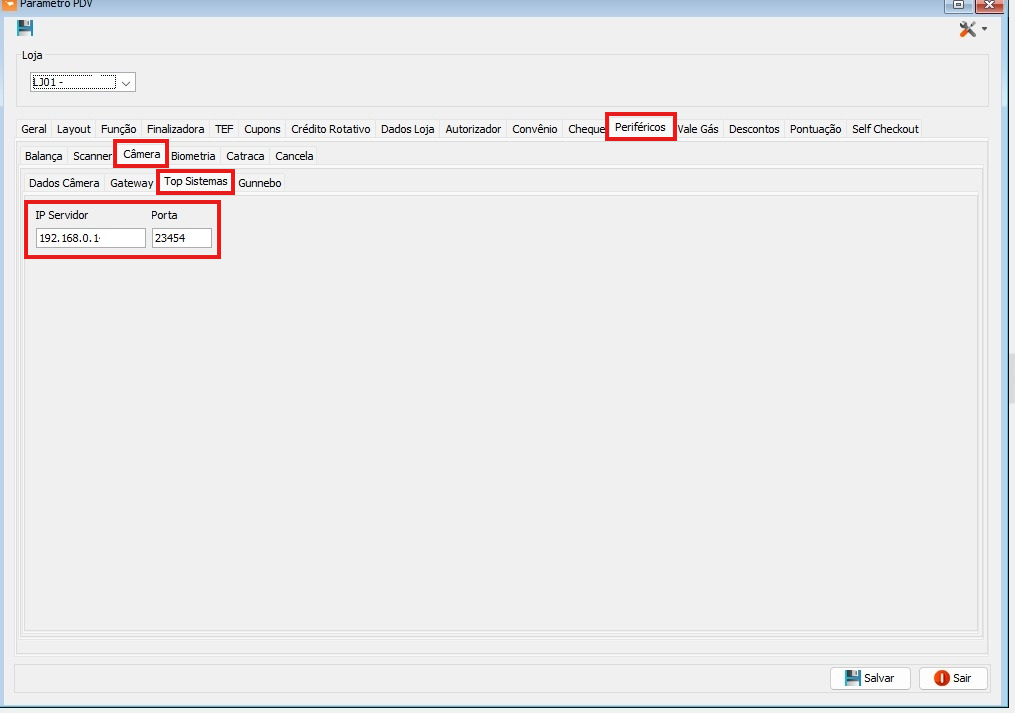Screen dimensions: 1015x713
Task: Open the Biometria sub-tab
Action: (193, 156)
